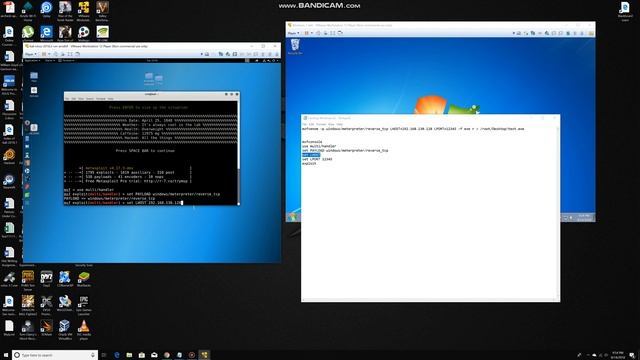This screenshot has height=360, width=640.
Task: Click the microphone in the taskbar search box
Action: [93, 355]
